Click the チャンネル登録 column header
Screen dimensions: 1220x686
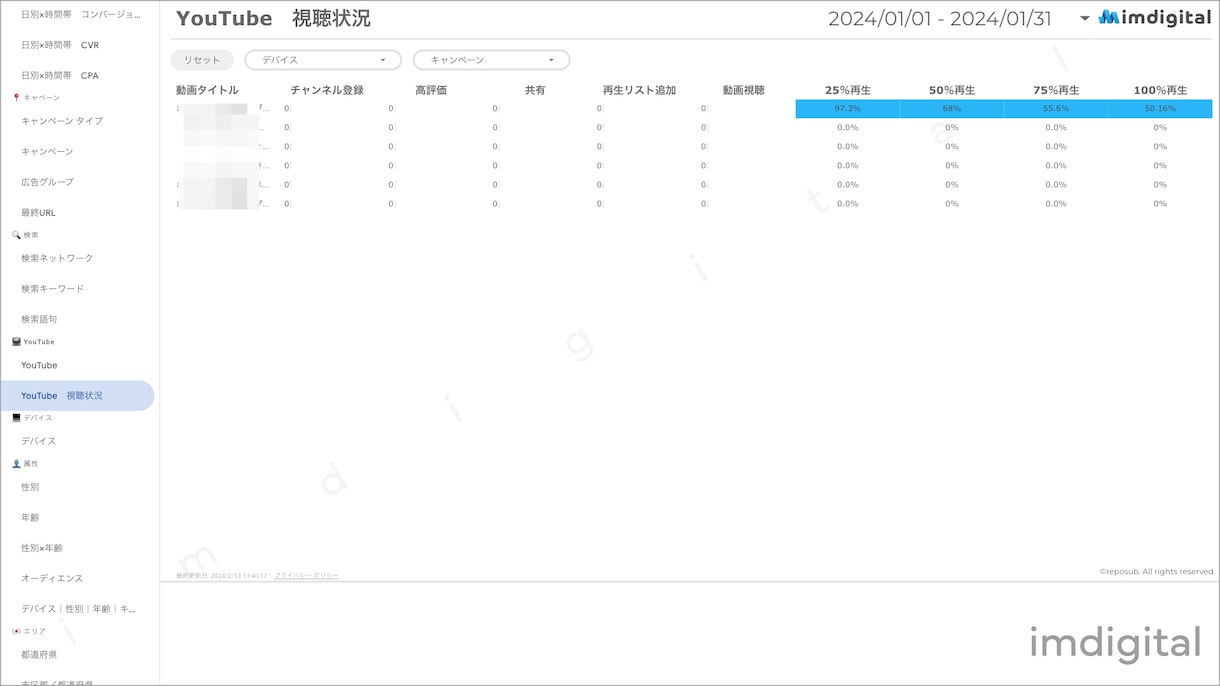327,90
